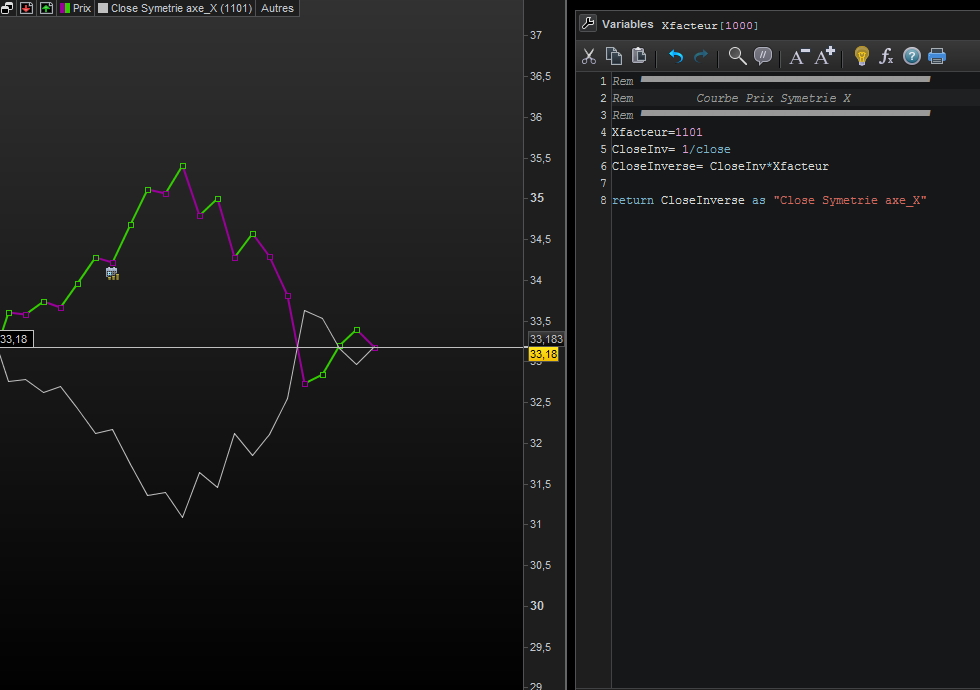Click the 35 level on the price scale
This screenshot has width=980, height=690.
(537, 198)
